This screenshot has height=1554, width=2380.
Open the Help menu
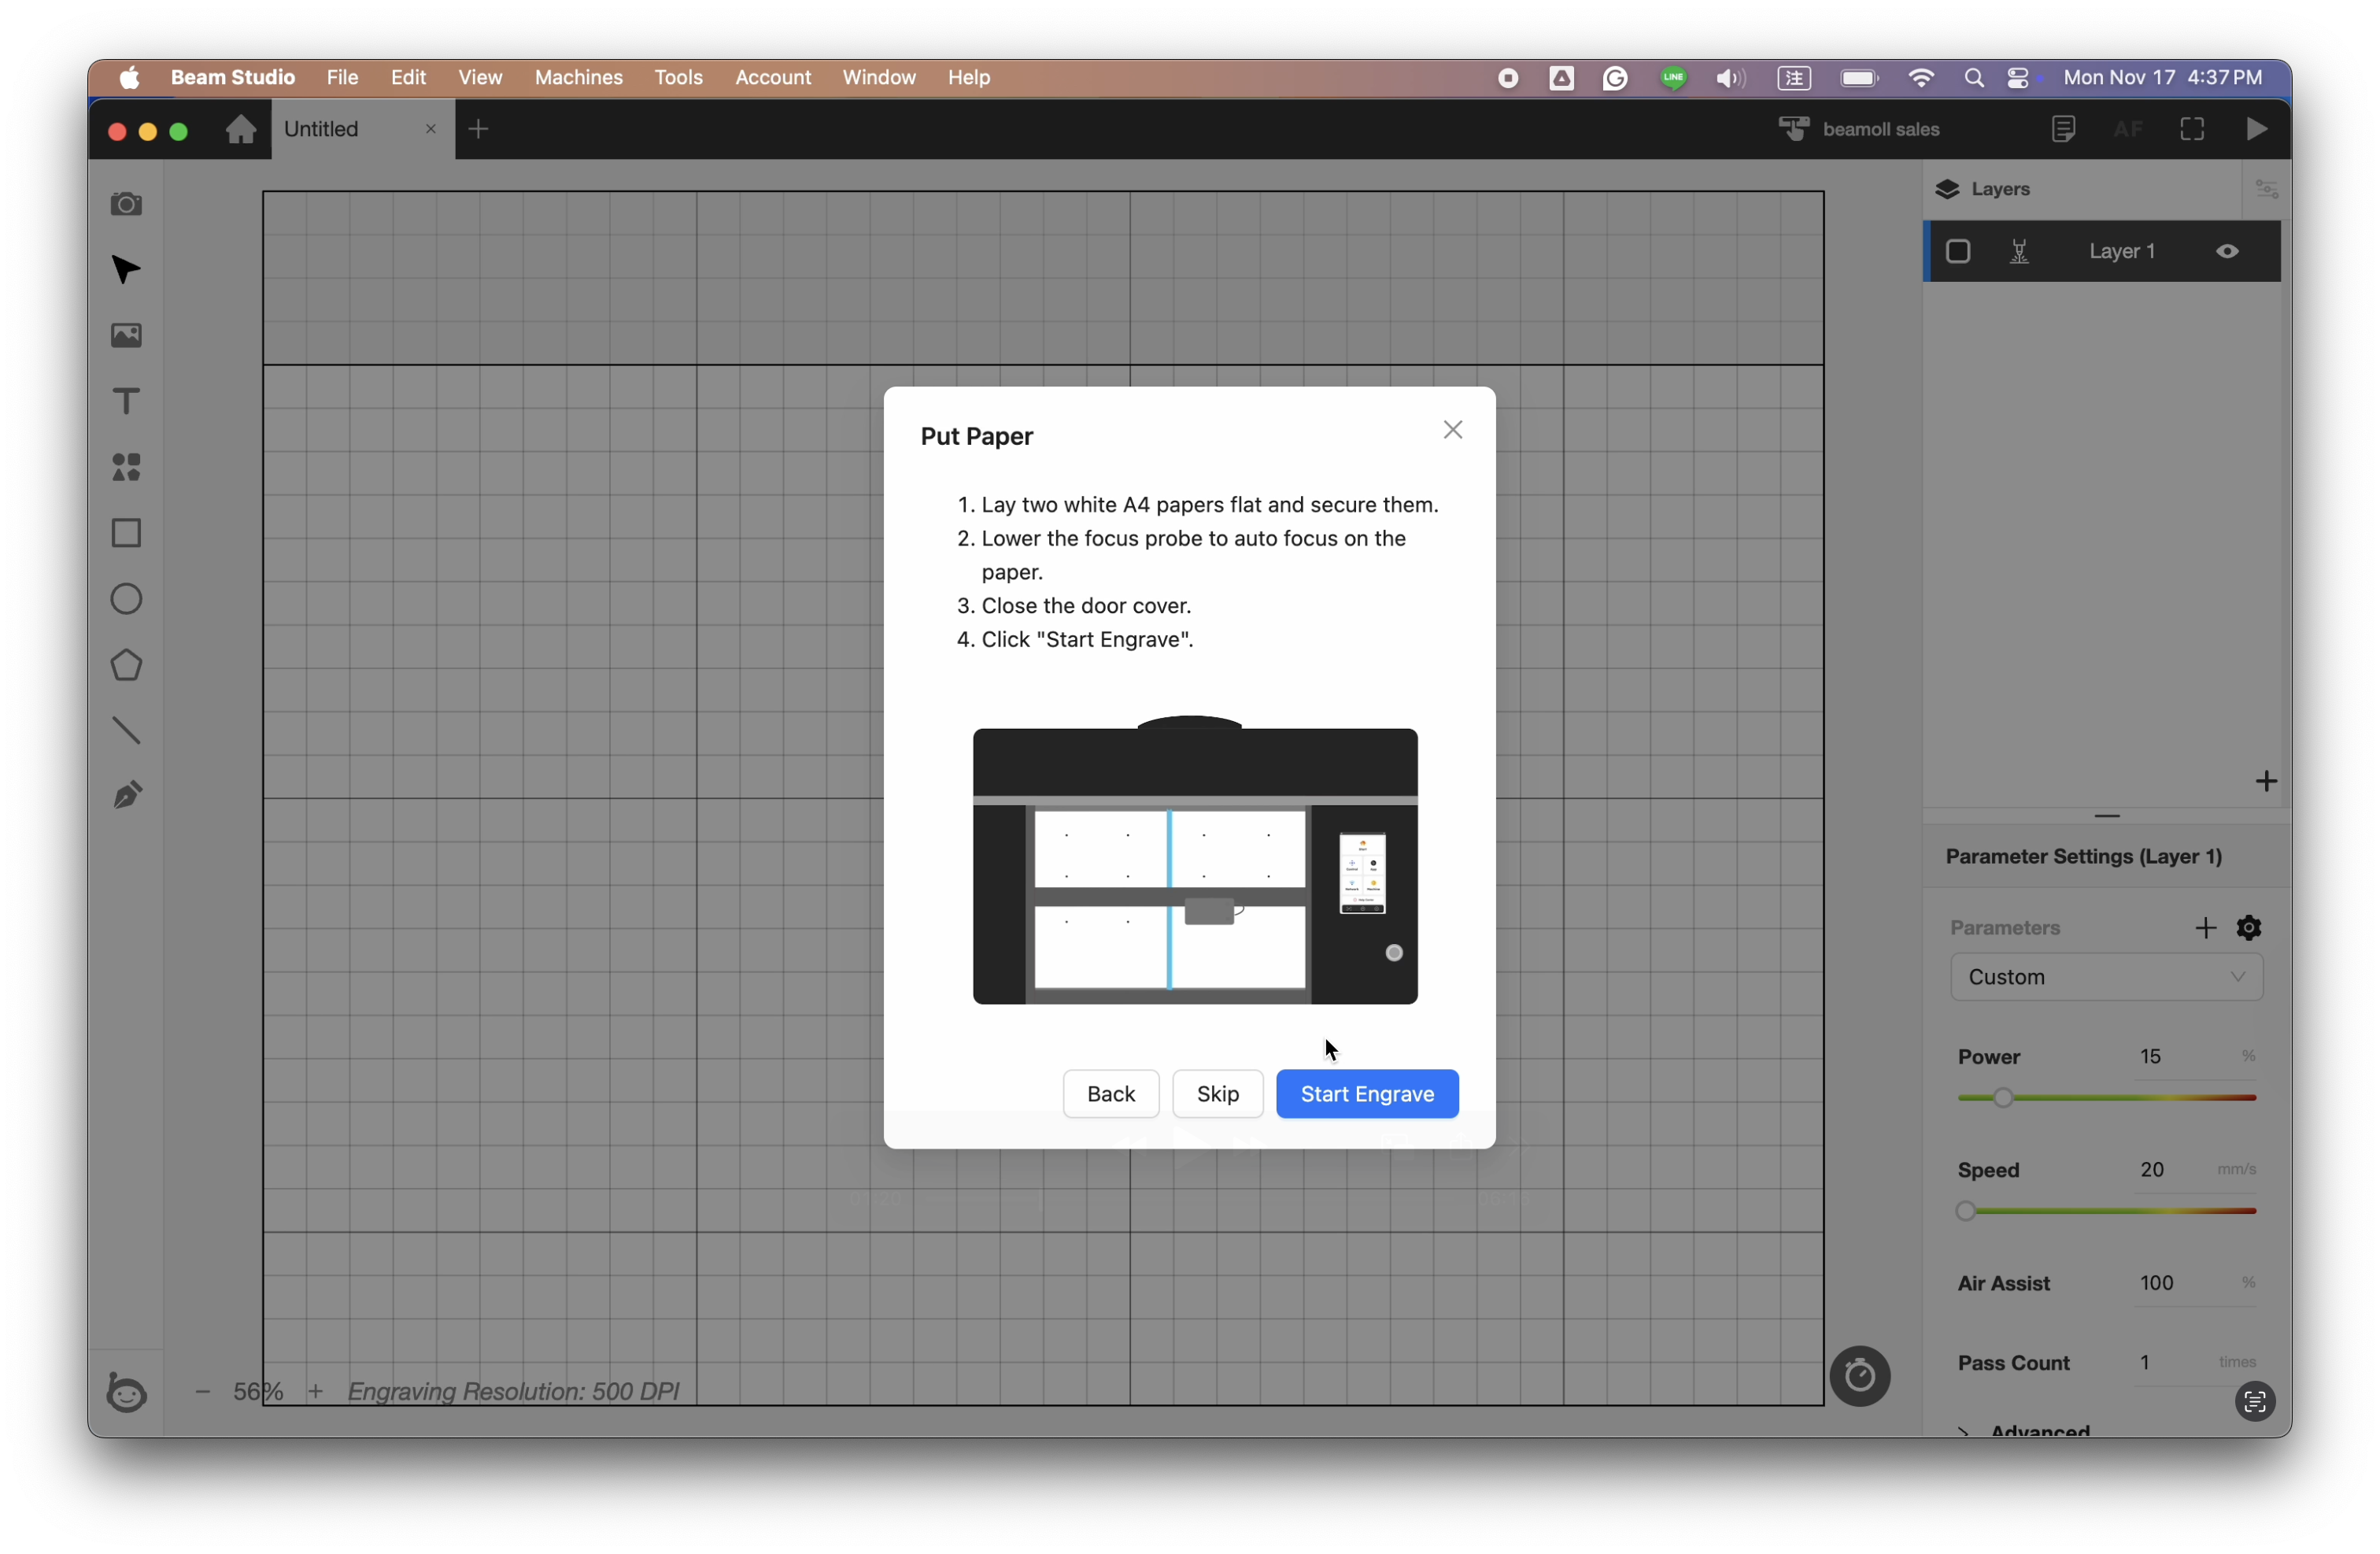[x=968, y=77]
